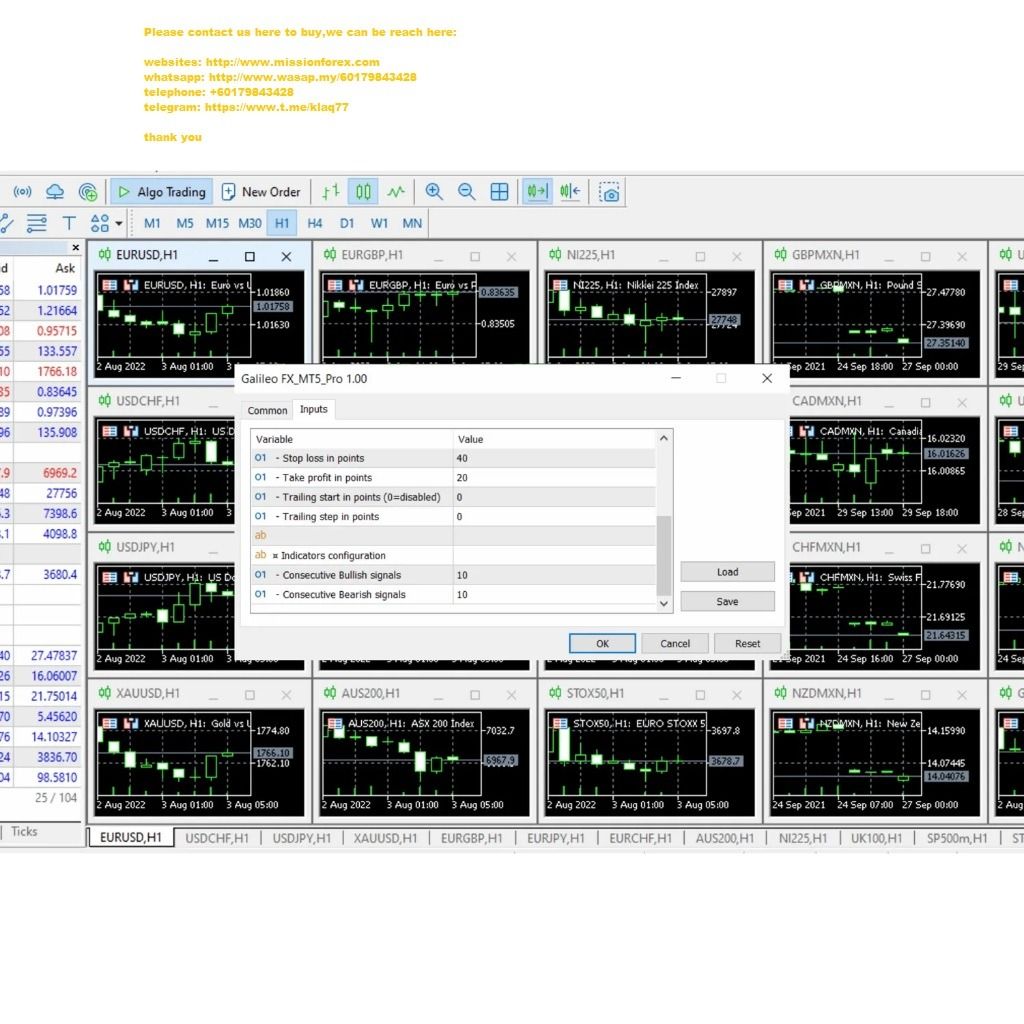Click the scroll up arrow in inputs list
Viewport: 1024px width, 1024px height.
664,438
